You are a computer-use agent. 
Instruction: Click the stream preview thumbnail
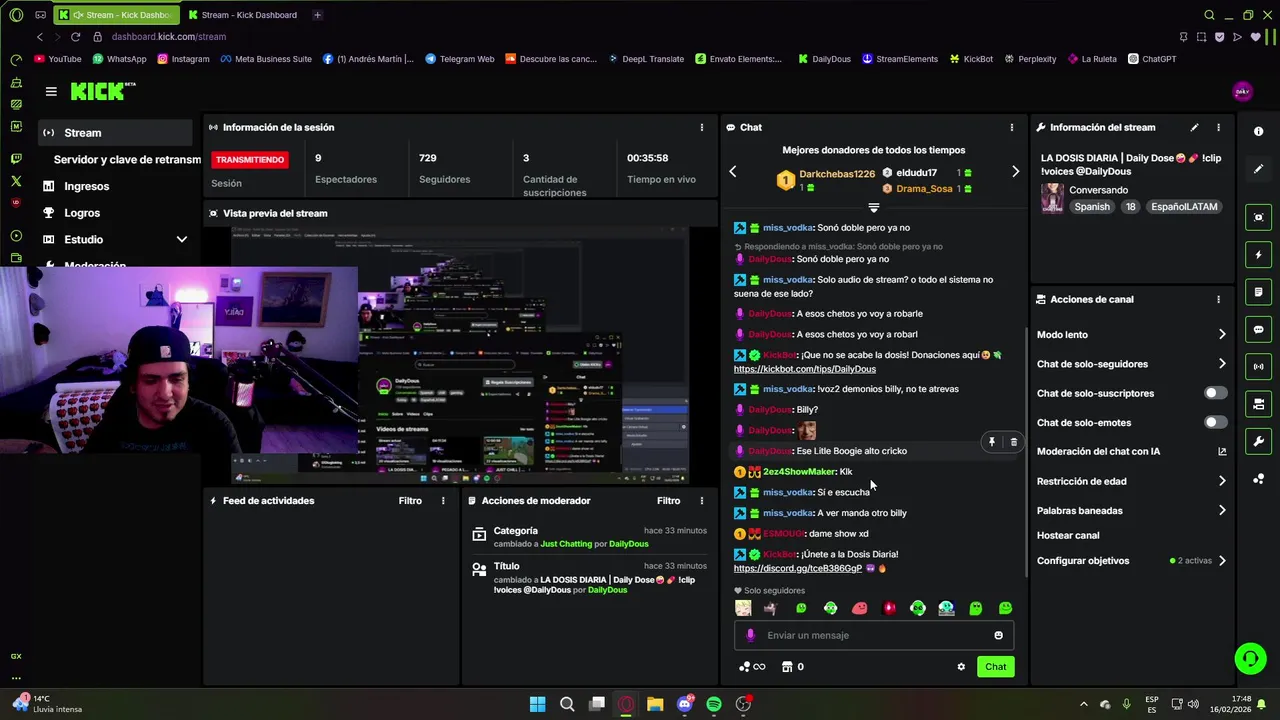point(460,354)
